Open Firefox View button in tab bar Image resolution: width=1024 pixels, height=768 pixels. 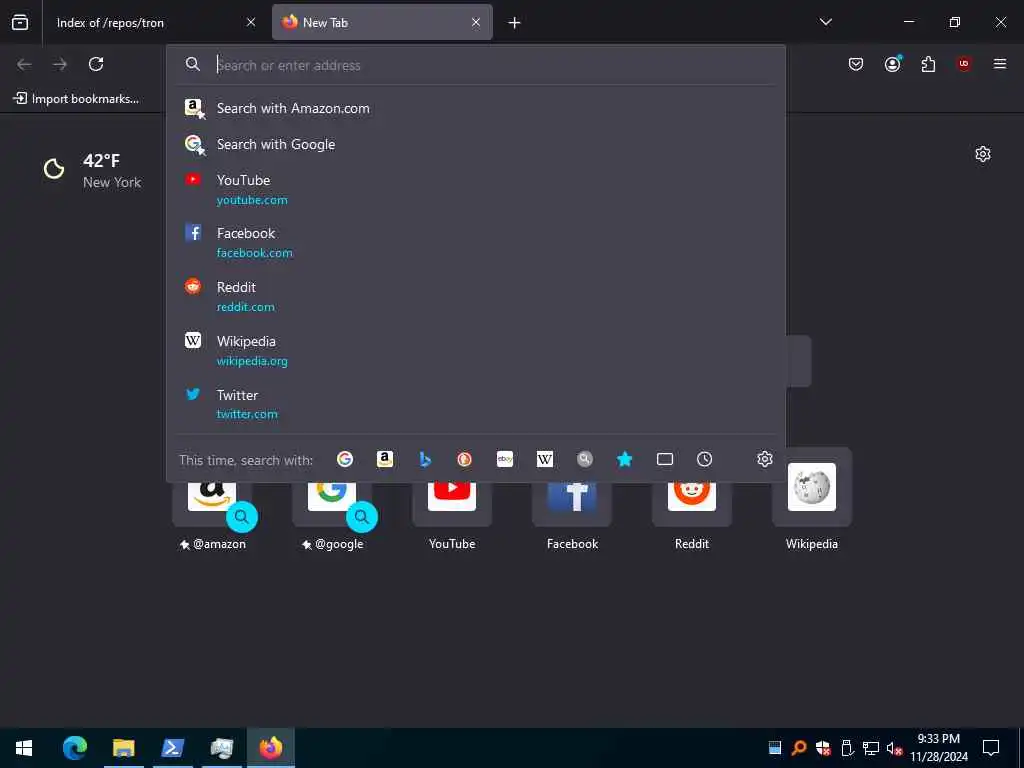[20, 22]
